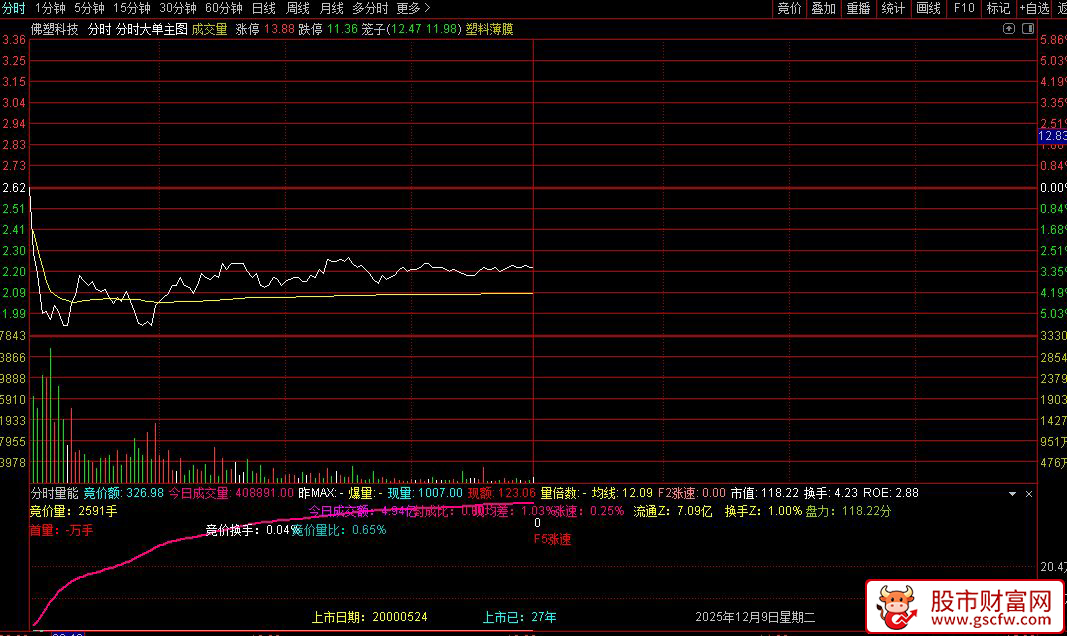Open F10 company fundamentals
This screenshot has width=1067, height=636.
962,8
